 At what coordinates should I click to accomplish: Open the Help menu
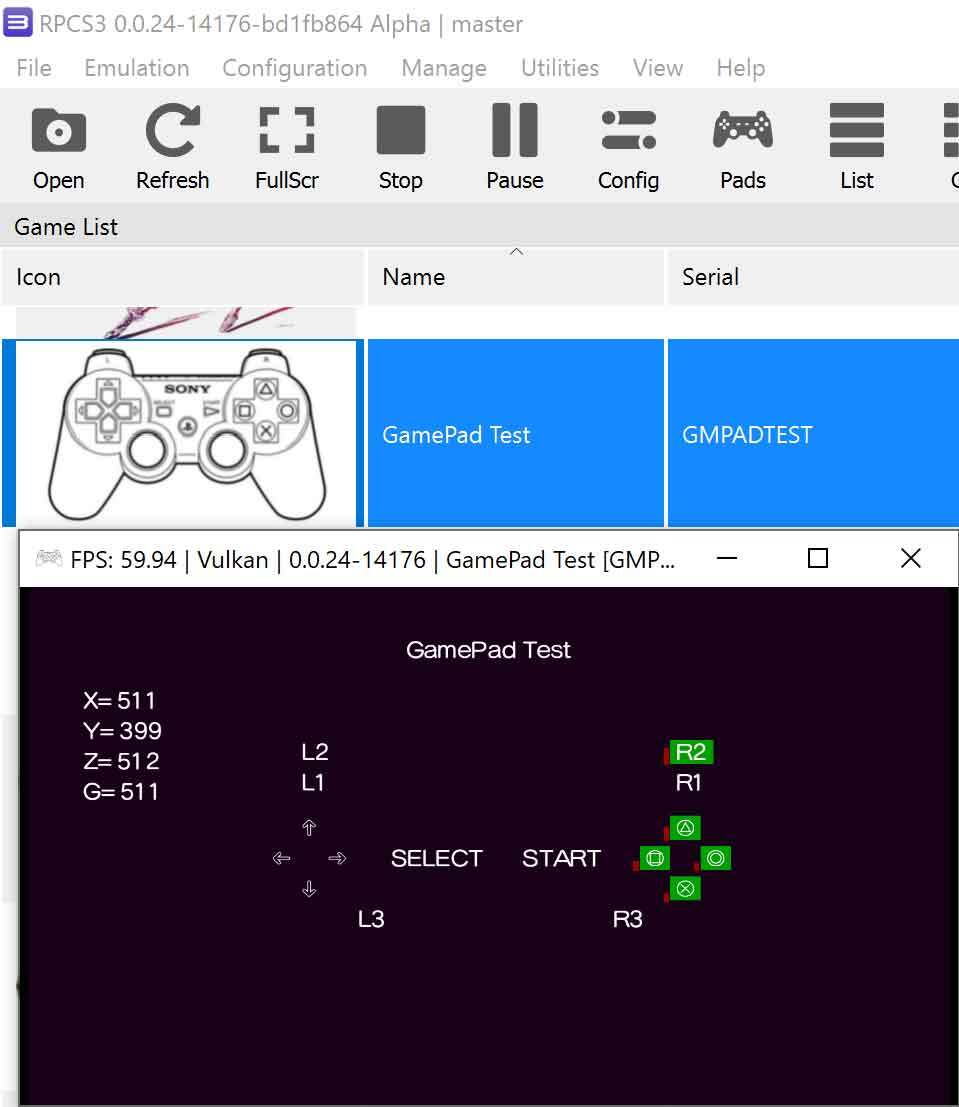pos(741,68)
